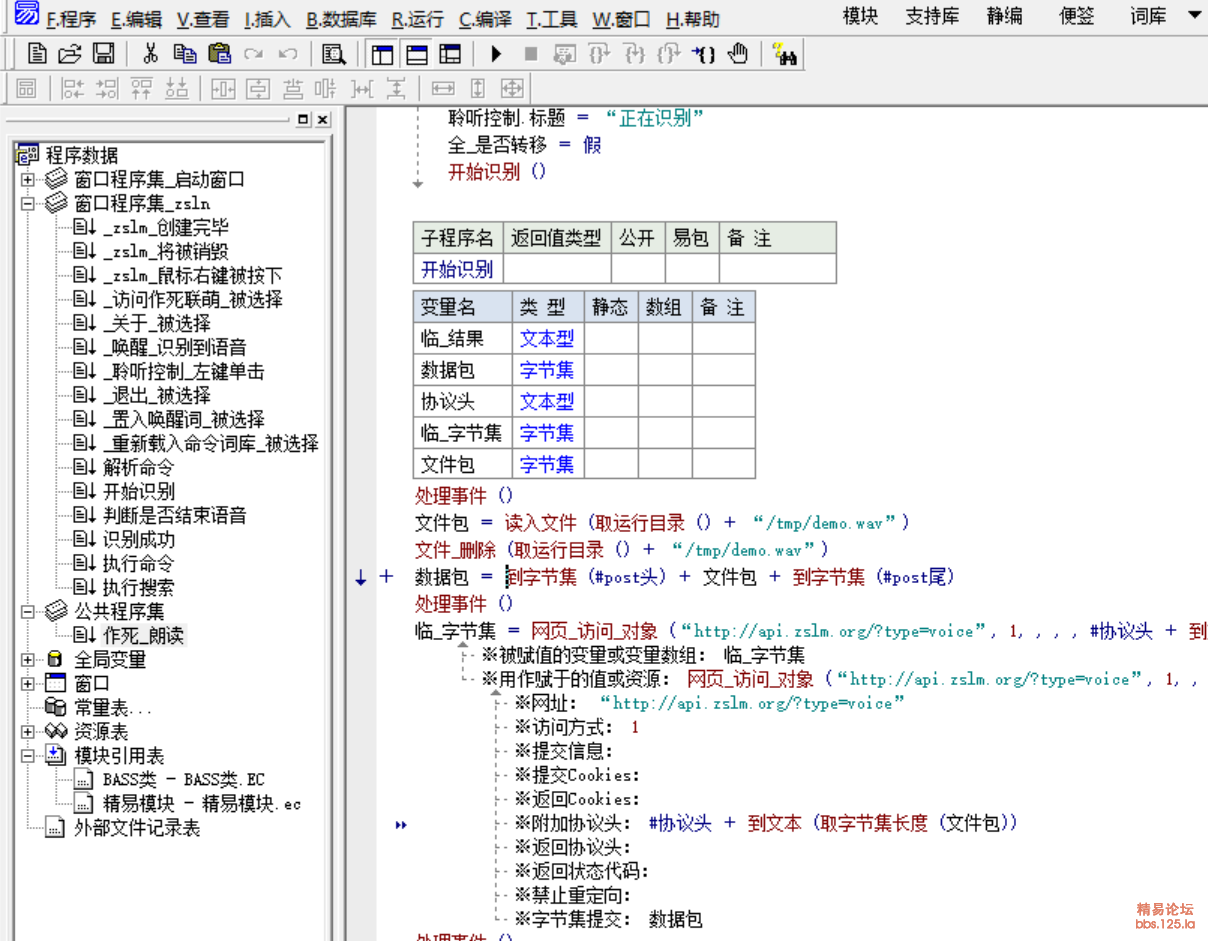Click the 便签 button in top bar
Screen dimensions: 1208x941
tap(1078, 17)
